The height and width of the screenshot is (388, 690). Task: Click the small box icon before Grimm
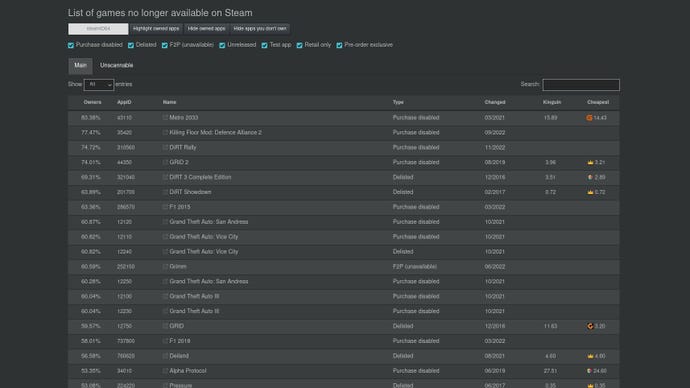pos(165,267)
